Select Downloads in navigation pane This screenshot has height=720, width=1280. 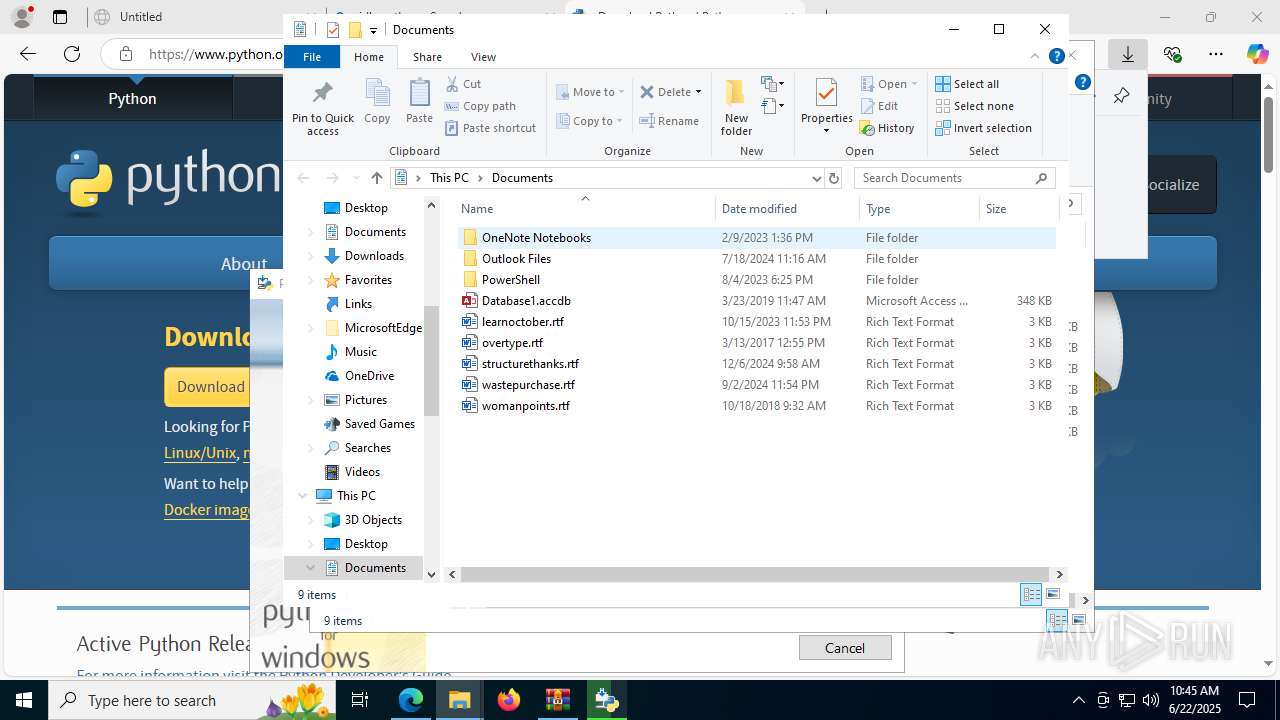pyautogui.click(x=374, y=256)
